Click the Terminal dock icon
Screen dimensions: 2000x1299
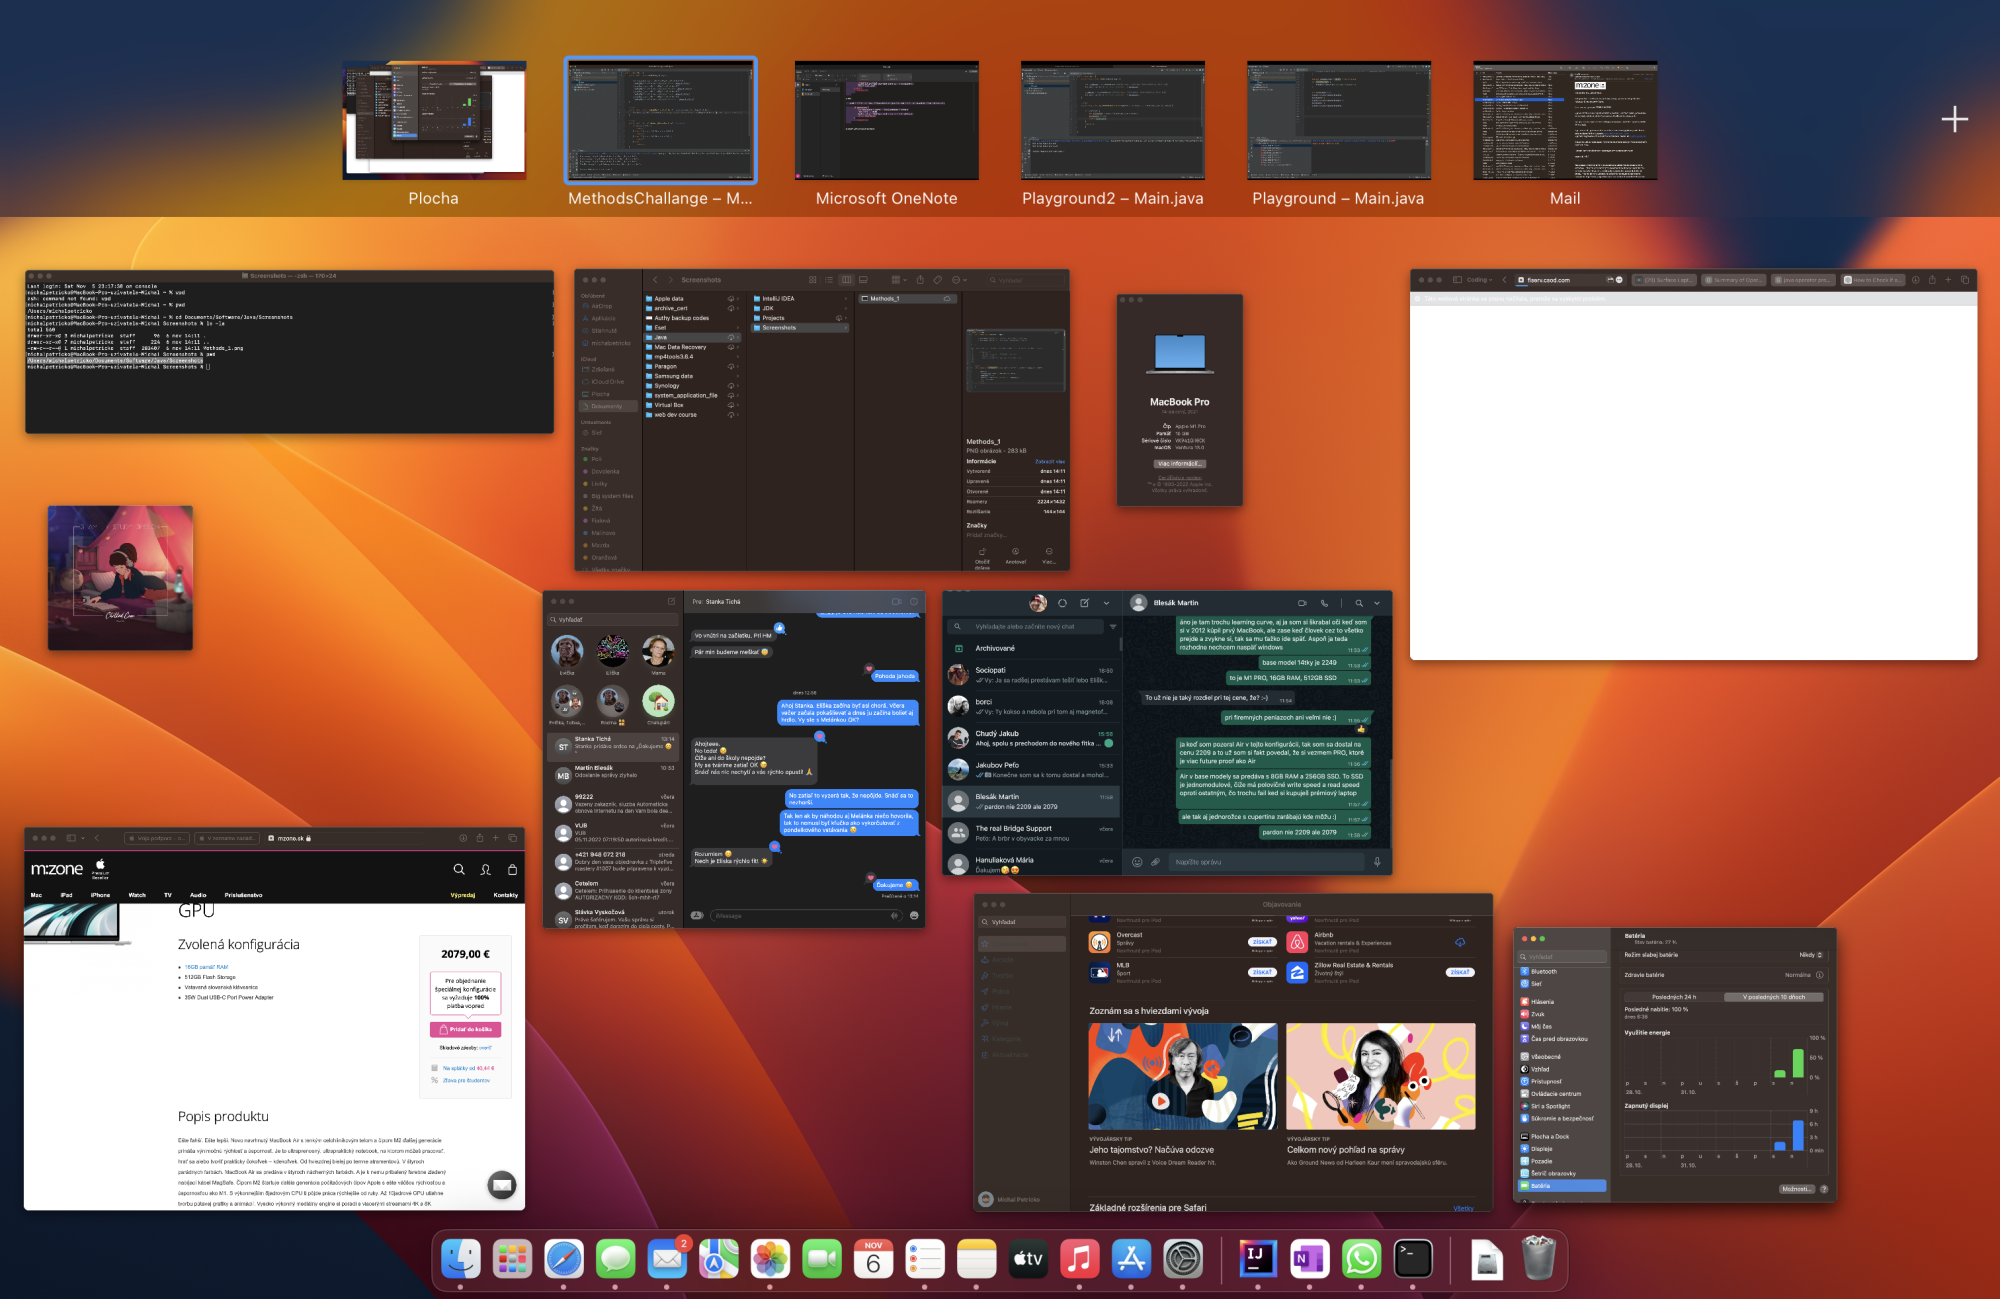pyautogui.click(x=1413, y=1258)
